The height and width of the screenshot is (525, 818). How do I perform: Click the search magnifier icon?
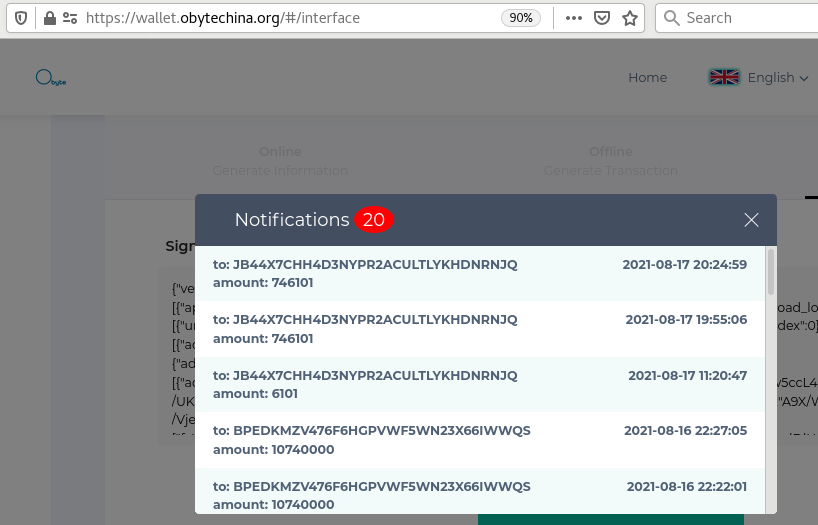click(x=671, y=18)
